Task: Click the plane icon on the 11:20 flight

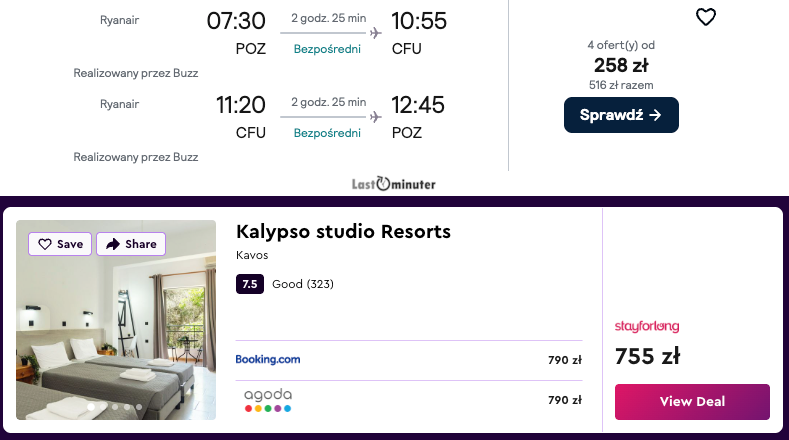Action: 376,116
